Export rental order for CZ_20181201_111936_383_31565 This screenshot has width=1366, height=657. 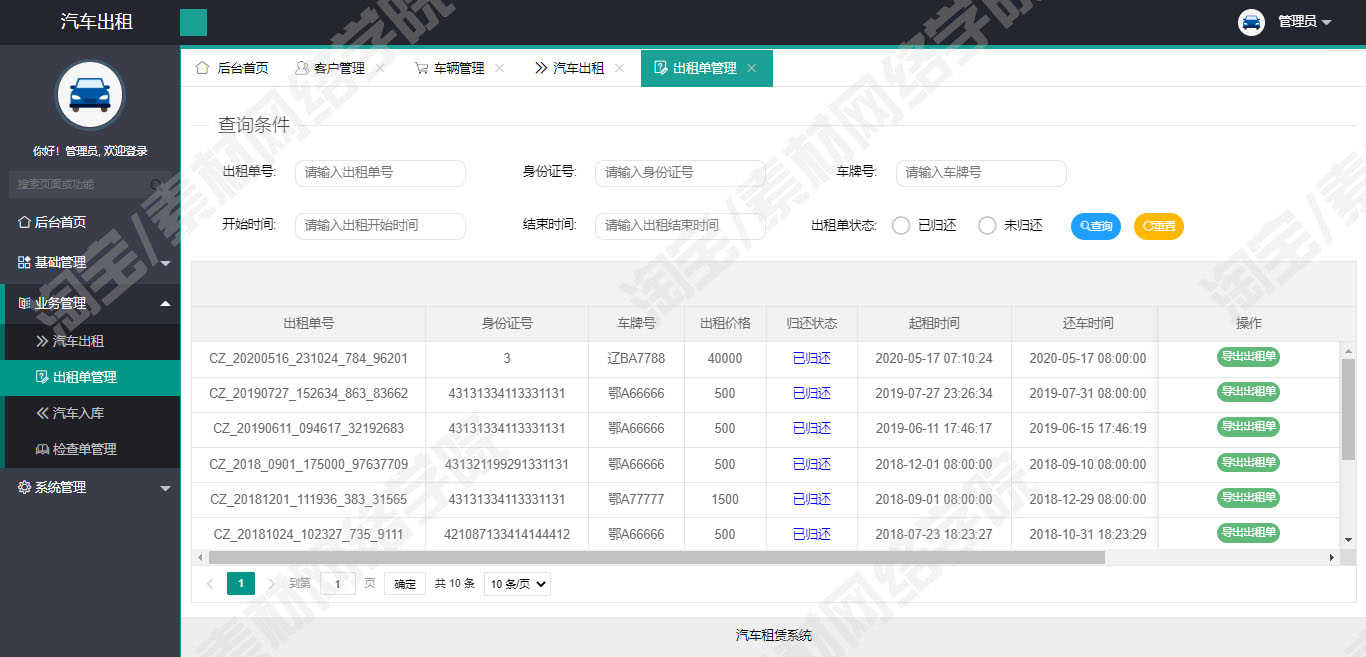[x=1248, y=497]
